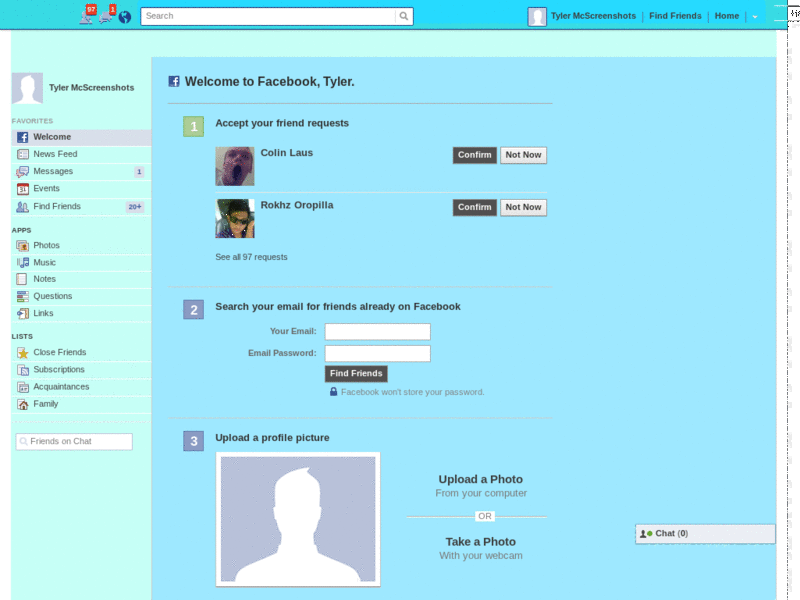The height and width of the screenshot is (600, 800).
Task: Click the Questions app icon
Action: point(22,296)
